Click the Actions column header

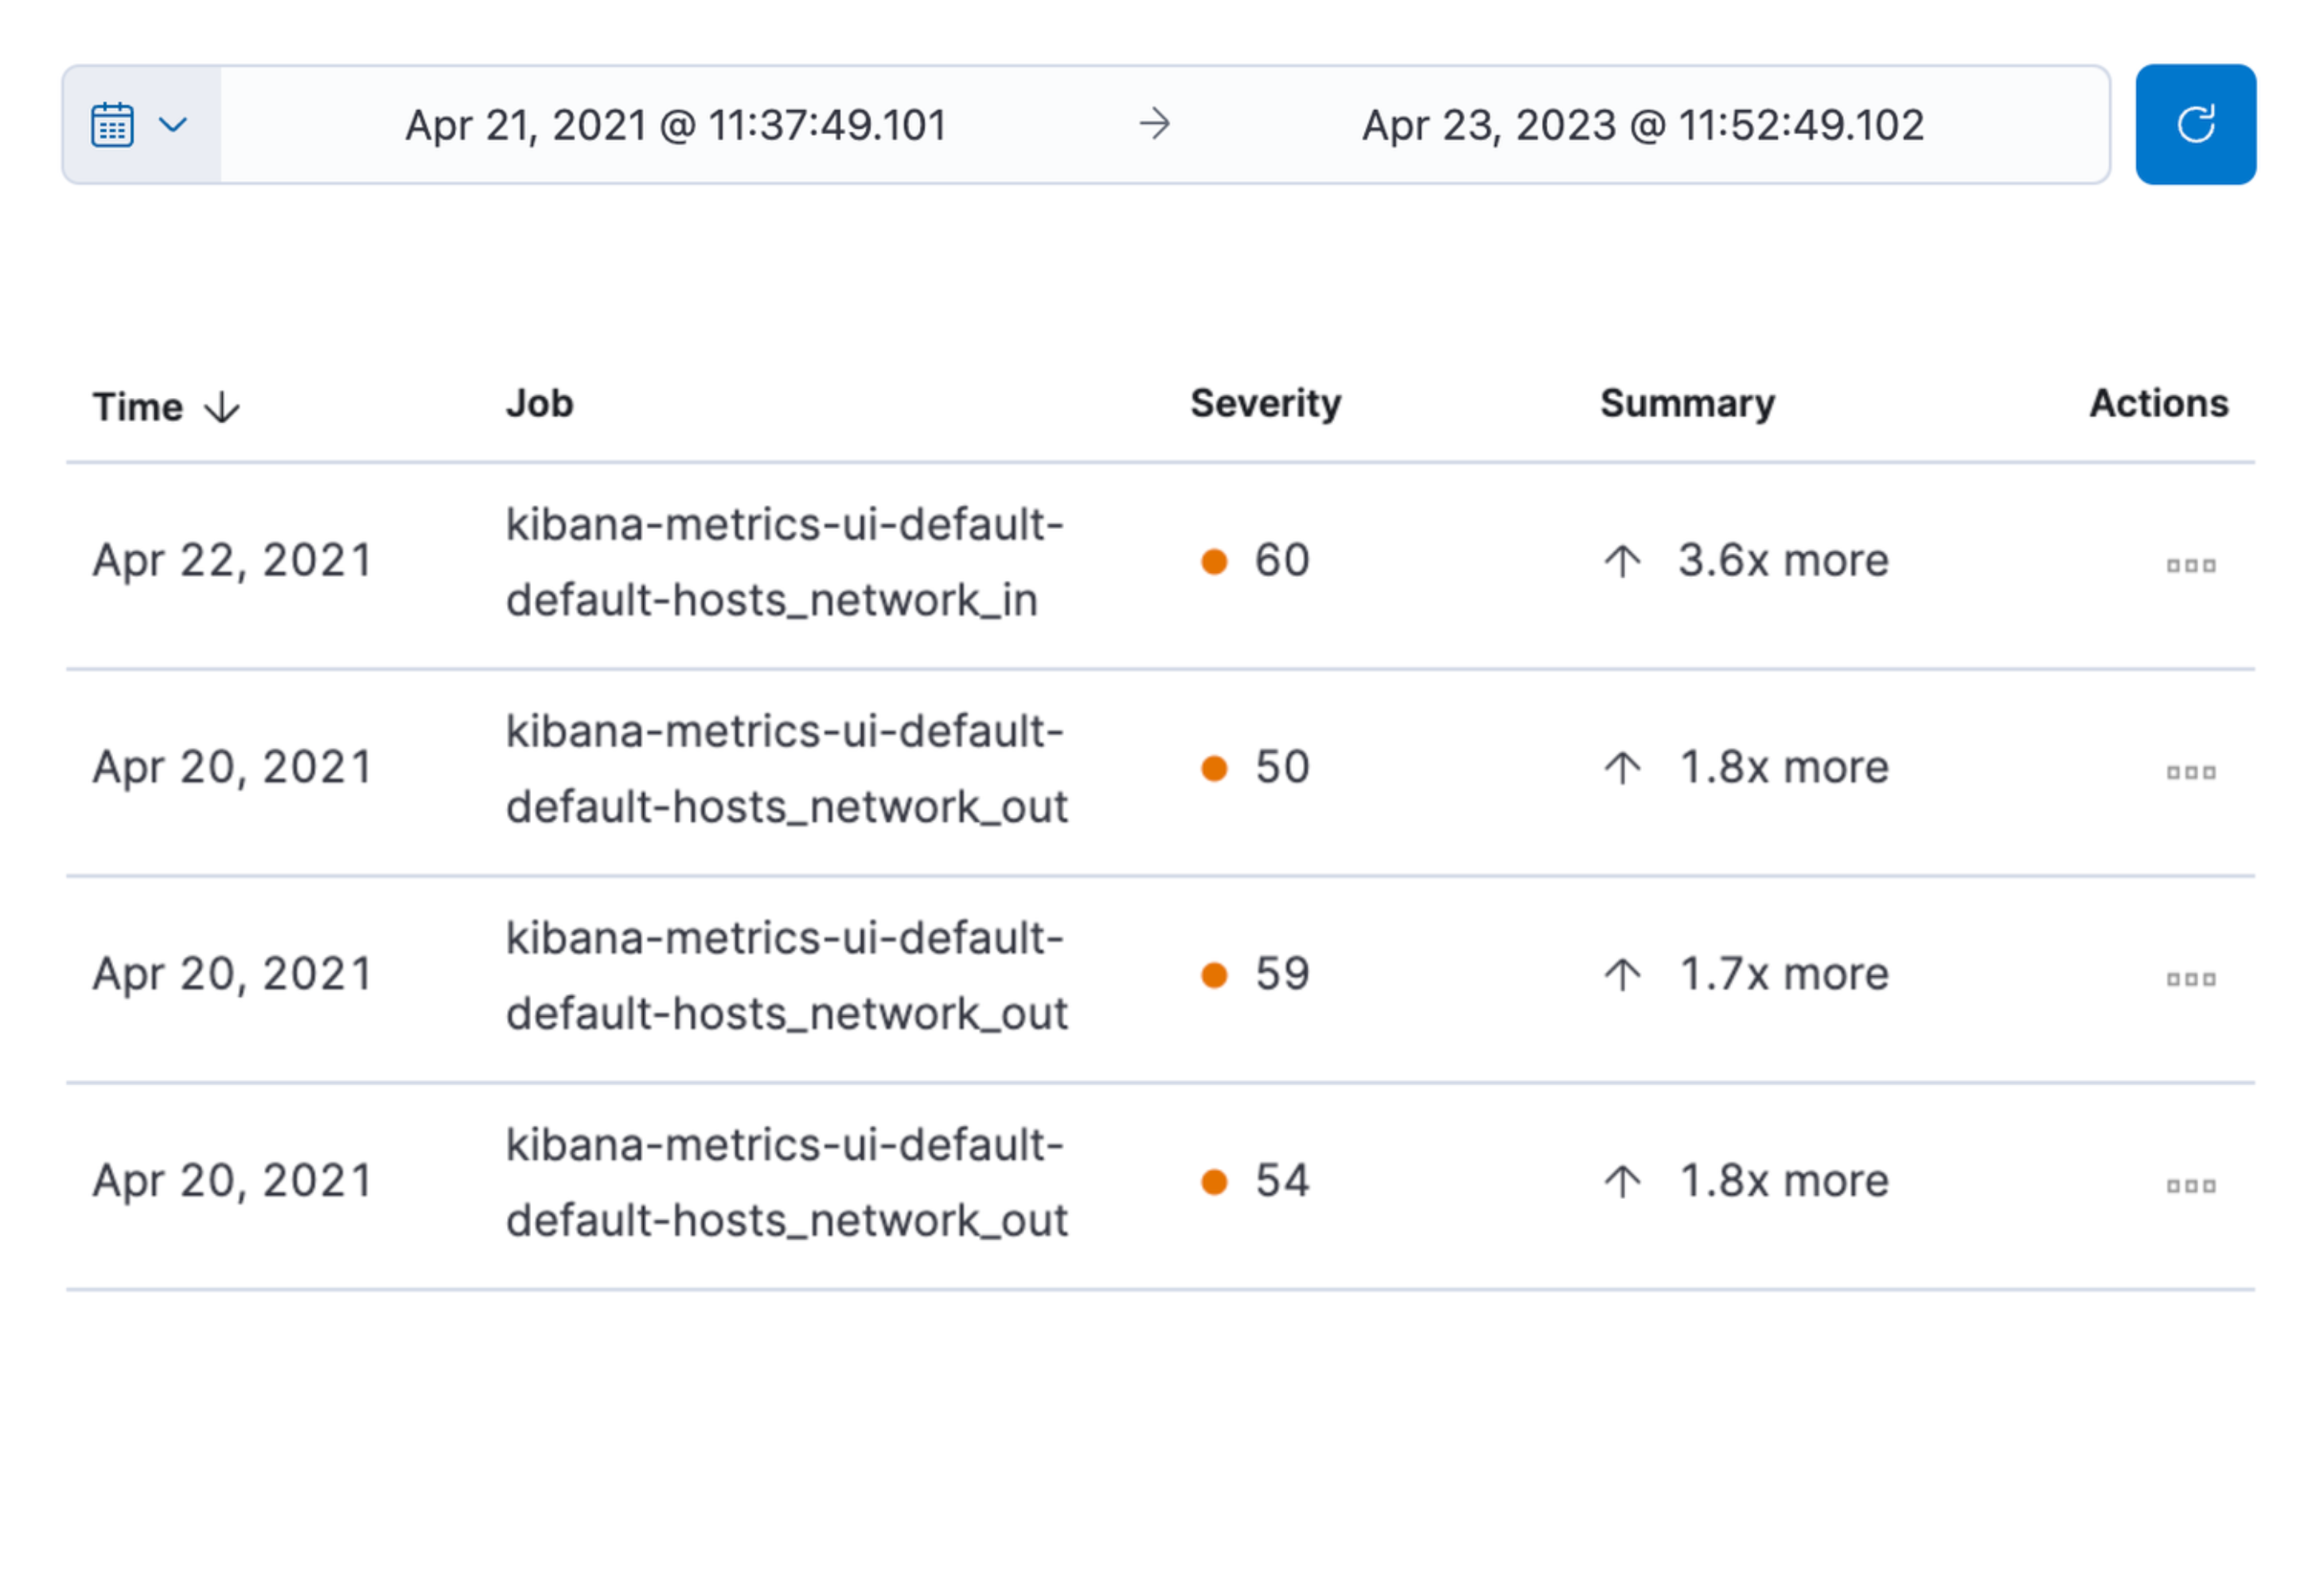point(2158,404)
